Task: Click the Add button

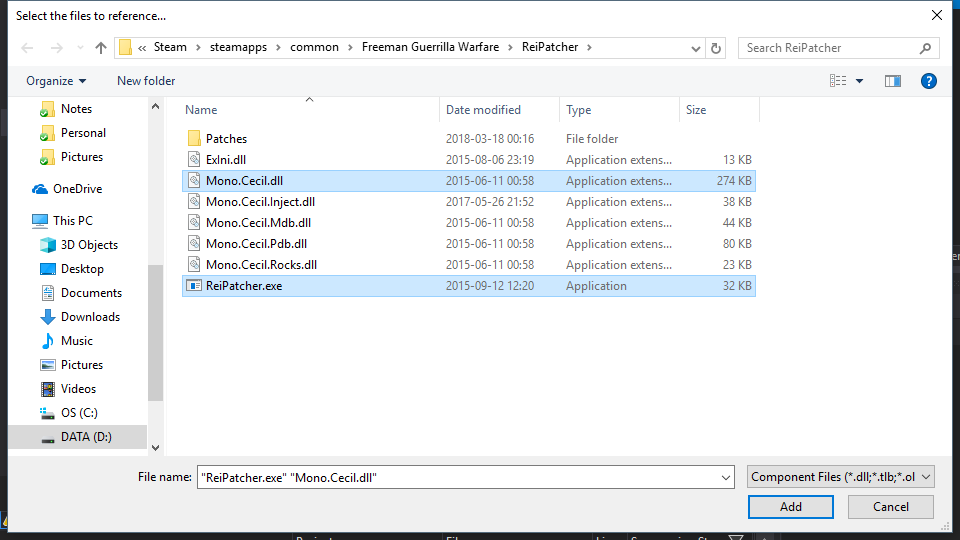Action: coord(790,507)
